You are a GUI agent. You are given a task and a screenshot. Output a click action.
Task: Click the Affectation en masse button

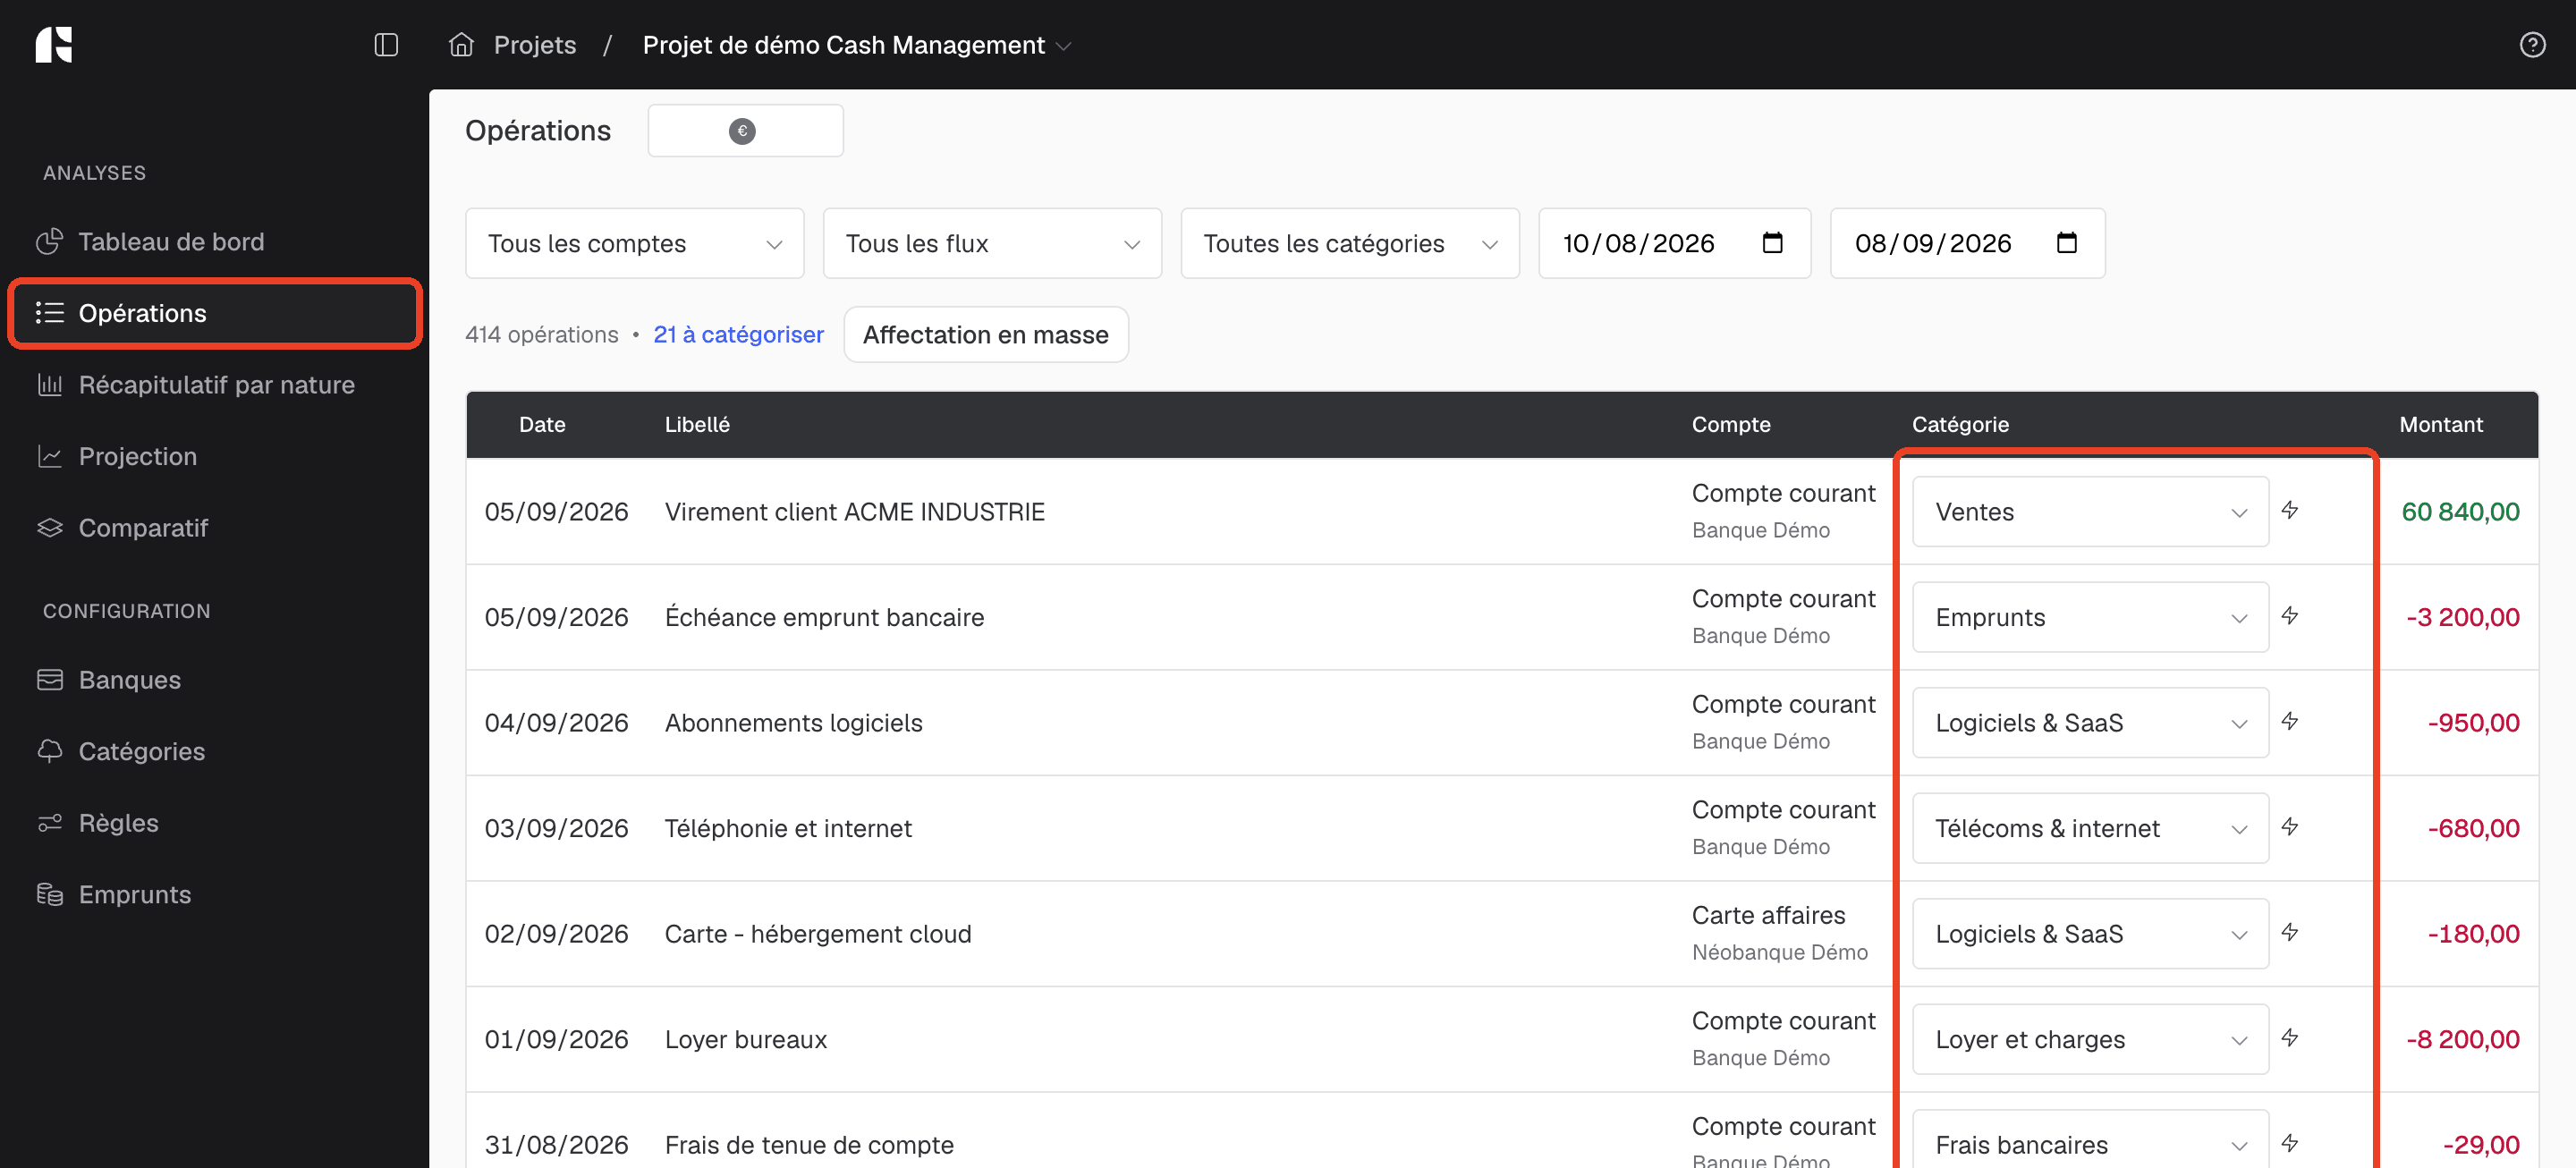pyautogui.click(x=986, y=334)
